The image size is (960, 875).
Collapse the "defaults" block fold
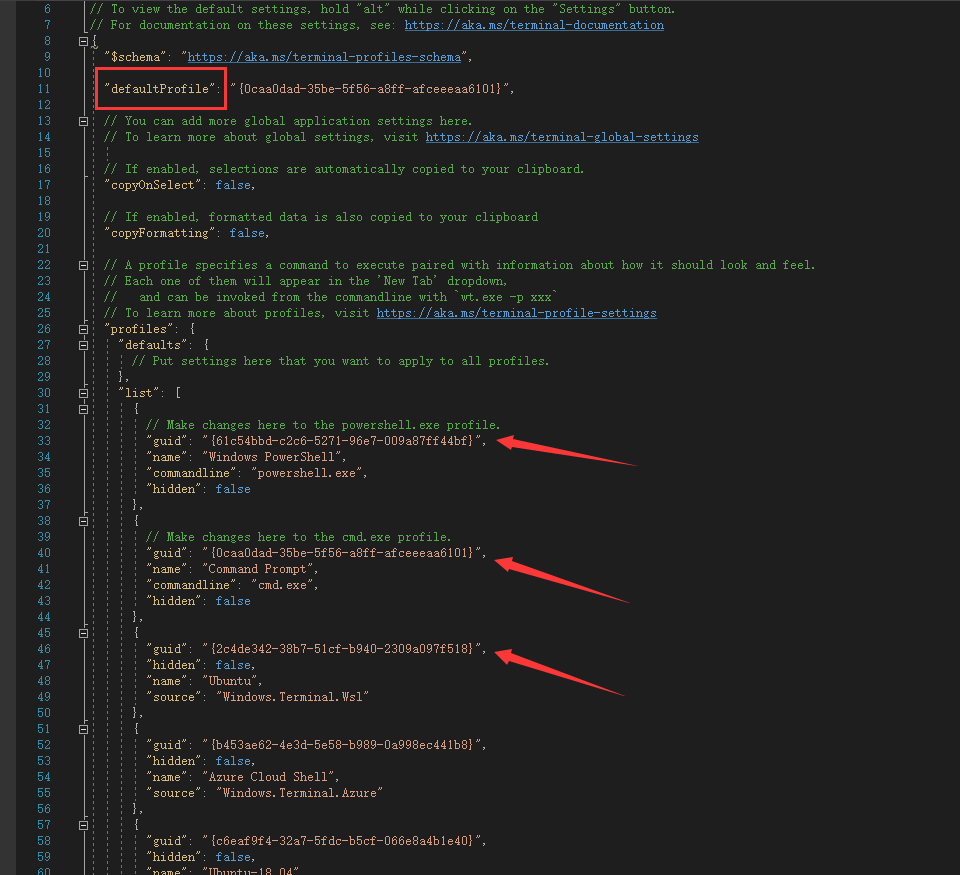tap(84, 344)
